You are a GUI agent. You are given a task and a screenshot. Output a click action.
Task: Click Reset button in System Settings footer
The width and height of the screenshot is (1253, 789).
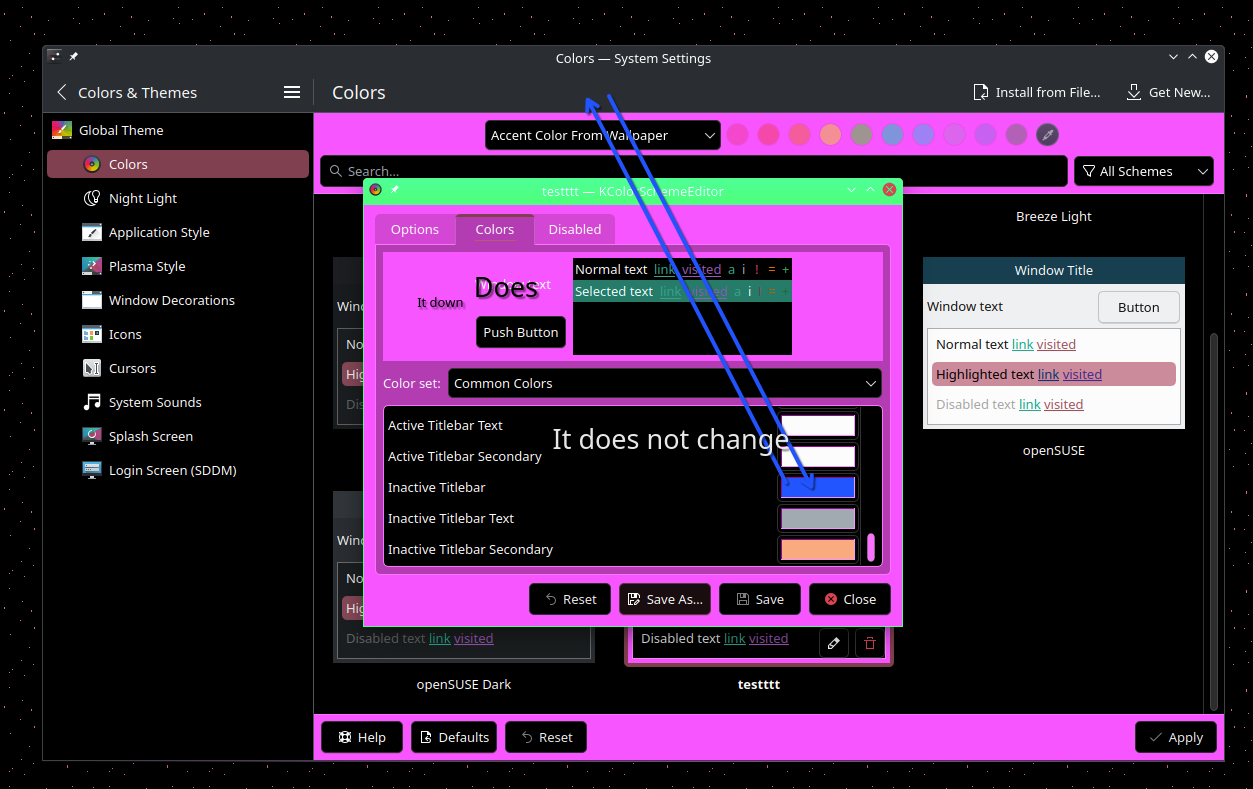(546, 737)
